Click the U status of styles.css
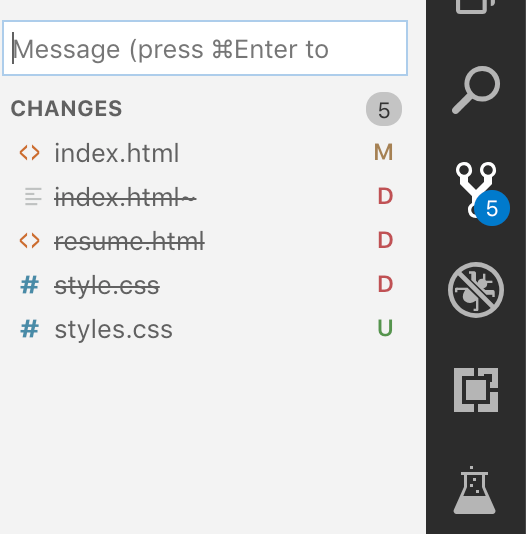526x534 pixels. tap(385, 328)
